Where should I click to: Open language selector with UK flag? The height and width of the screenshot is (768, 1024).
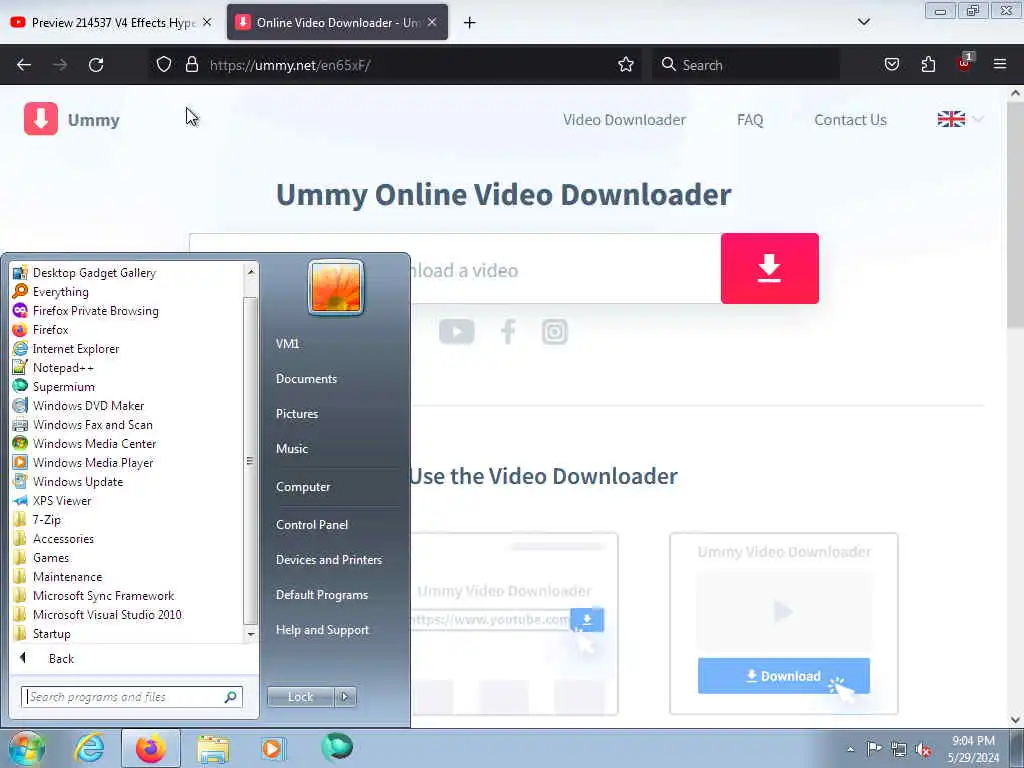click(x=960, y=119)
